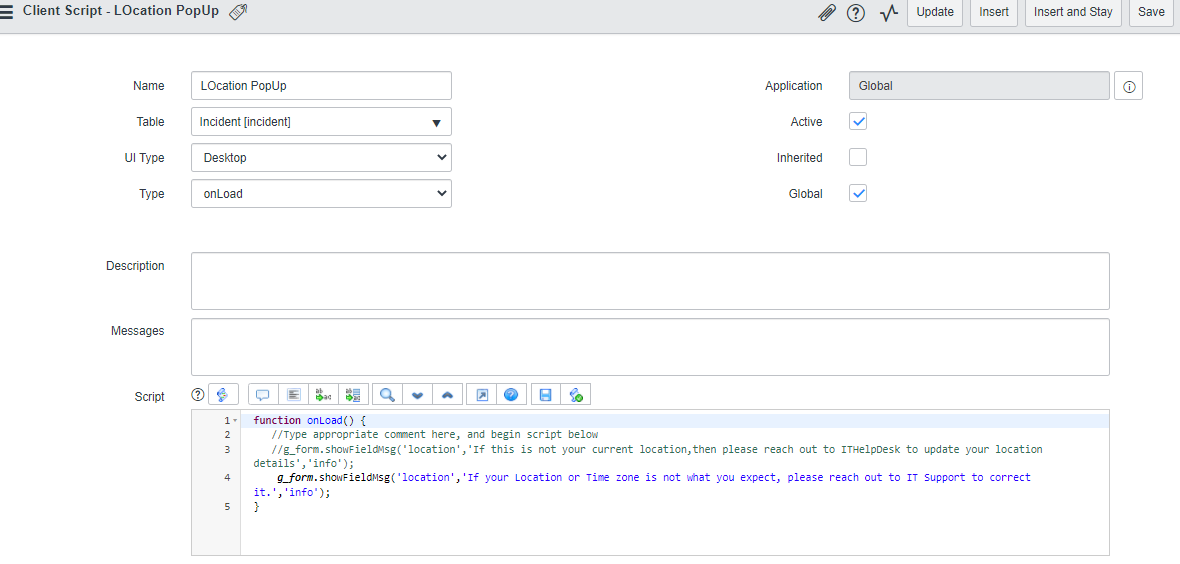Image resolution: width=1180 pixels, height=564 pixels.
Task: Click the Replace icon in script toolbar
Action: (x=324, y=394)
